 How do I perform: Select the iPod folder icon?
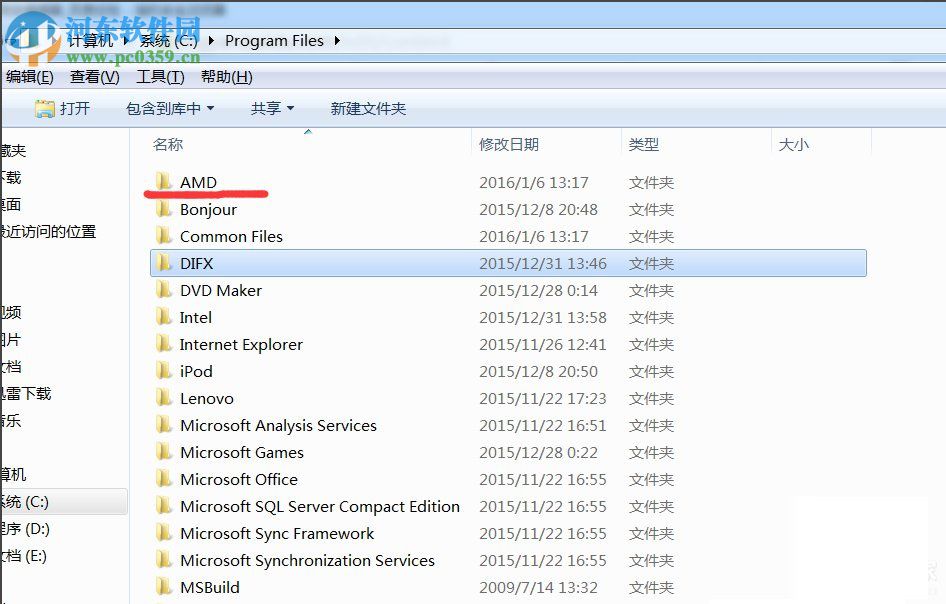(x=164, y=371)
